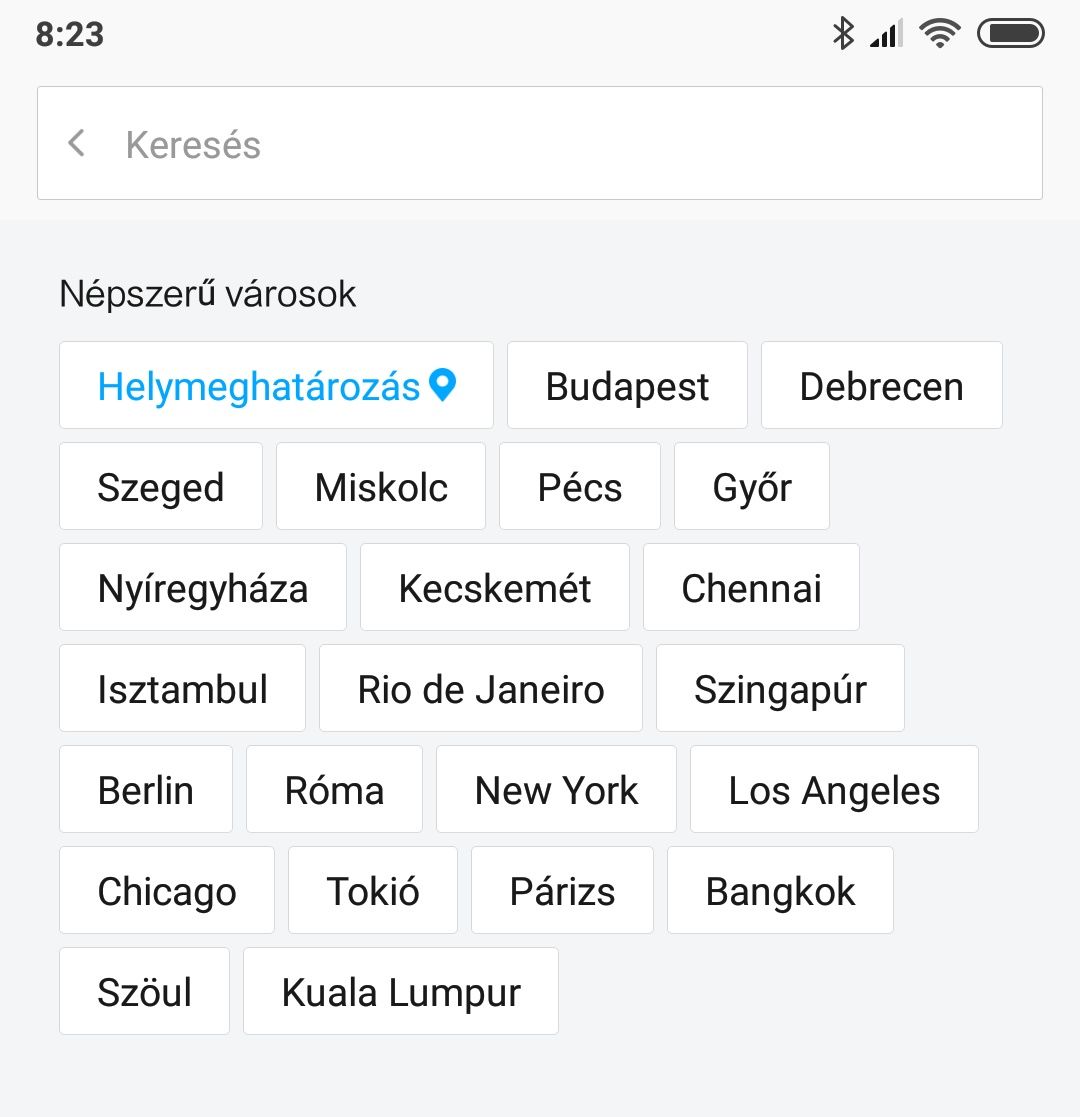
Task: Select the Miskolc city button
Action: 381,487
